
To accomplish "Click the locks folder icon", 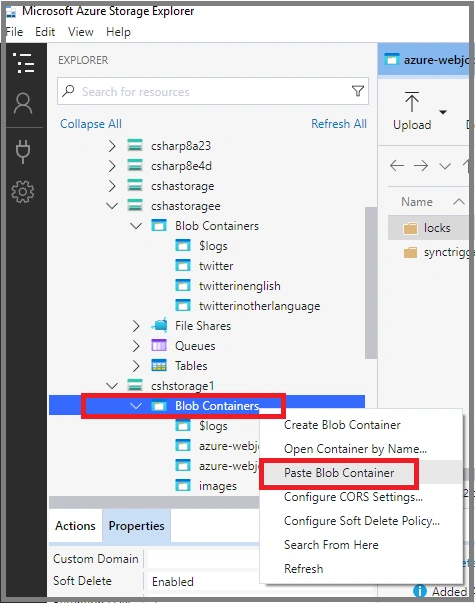I will (x=410, y=228).
